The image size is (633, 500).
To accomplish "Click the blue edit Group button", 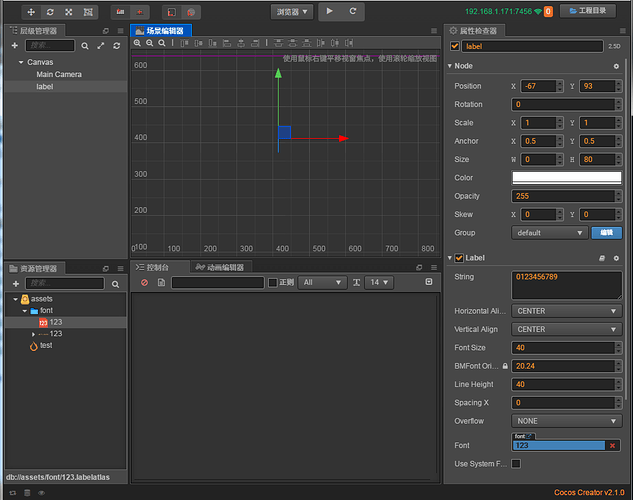I will [x=605, y=232].
